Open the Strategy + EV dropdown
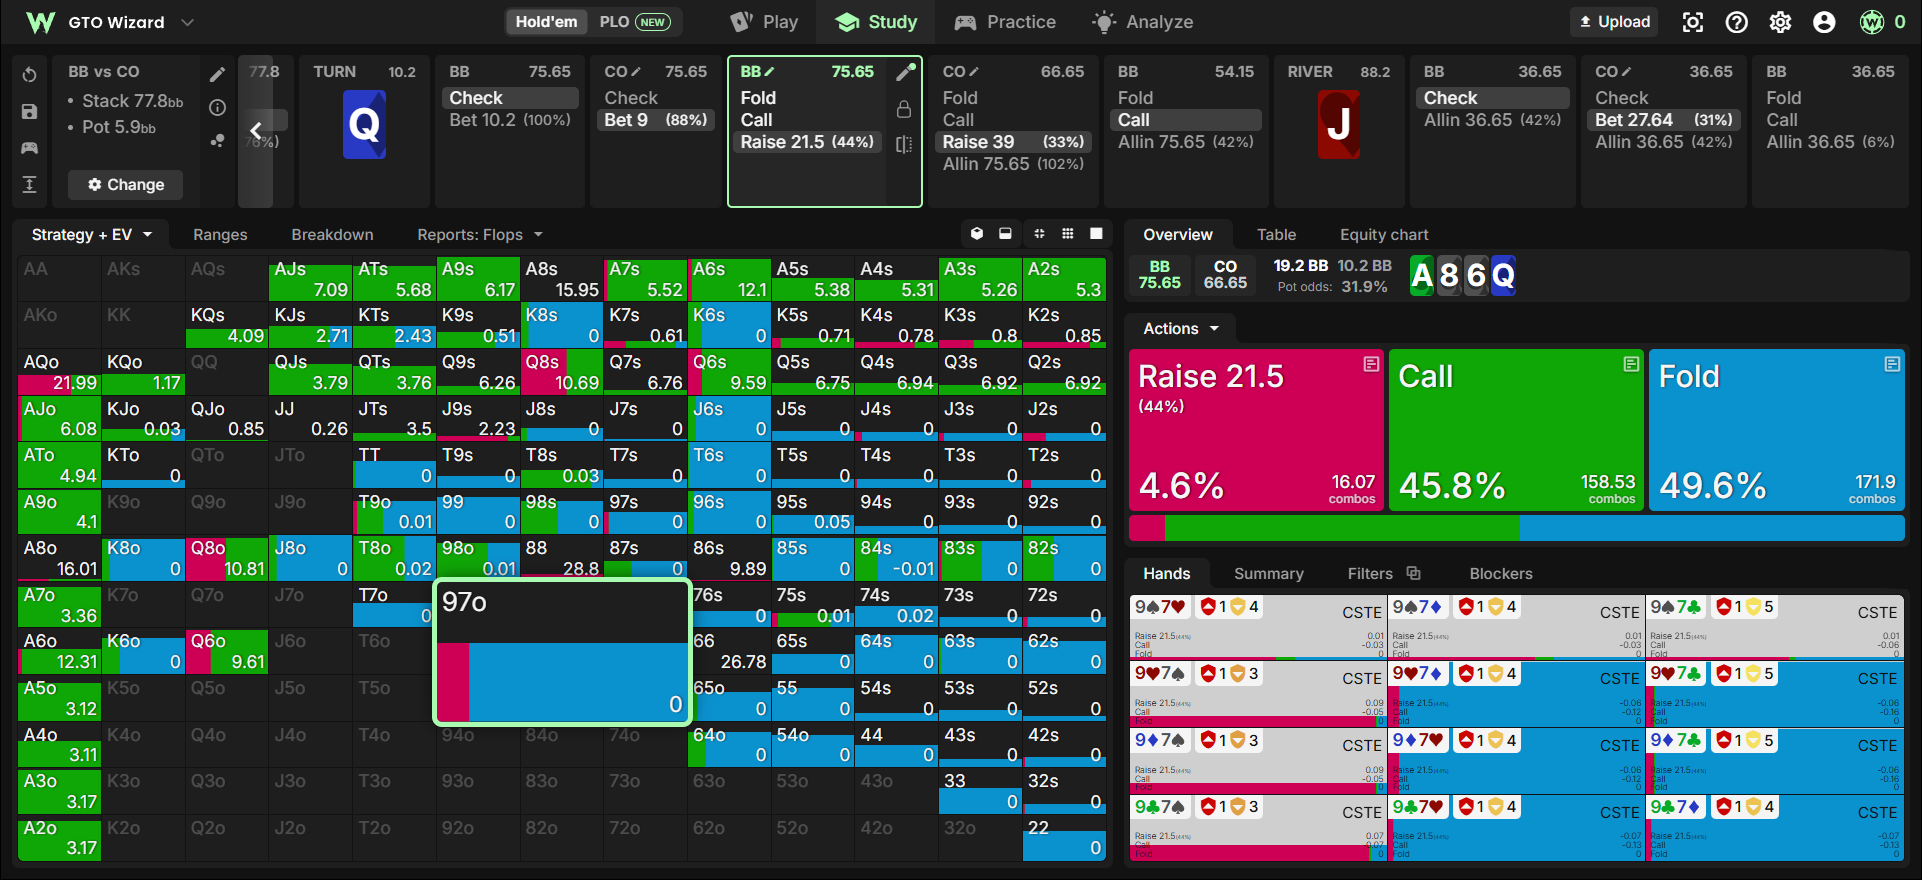Viewport: 1922px width, 880px height. click(92, 235)
